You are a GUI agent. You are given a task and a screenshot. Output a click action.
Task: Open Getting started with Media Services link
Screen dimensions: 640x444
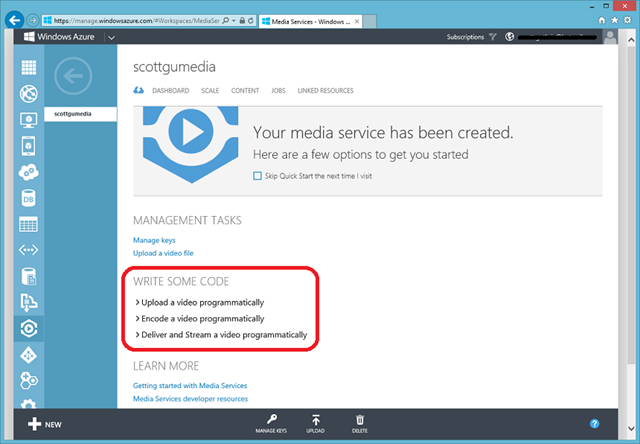[x=190, y=385]
